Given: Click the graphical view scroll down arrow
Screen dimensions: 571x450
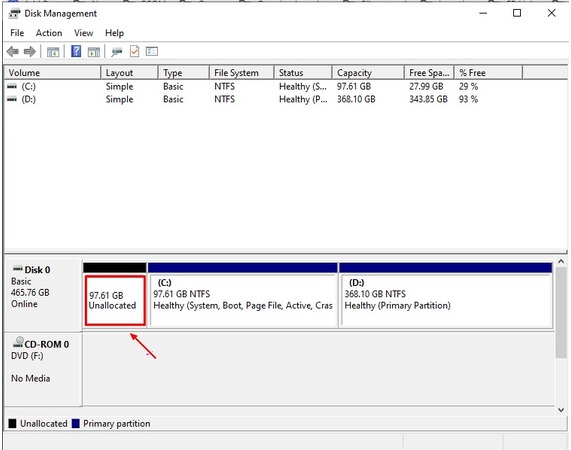Looking at the screenshot, I should pos(561,410).
